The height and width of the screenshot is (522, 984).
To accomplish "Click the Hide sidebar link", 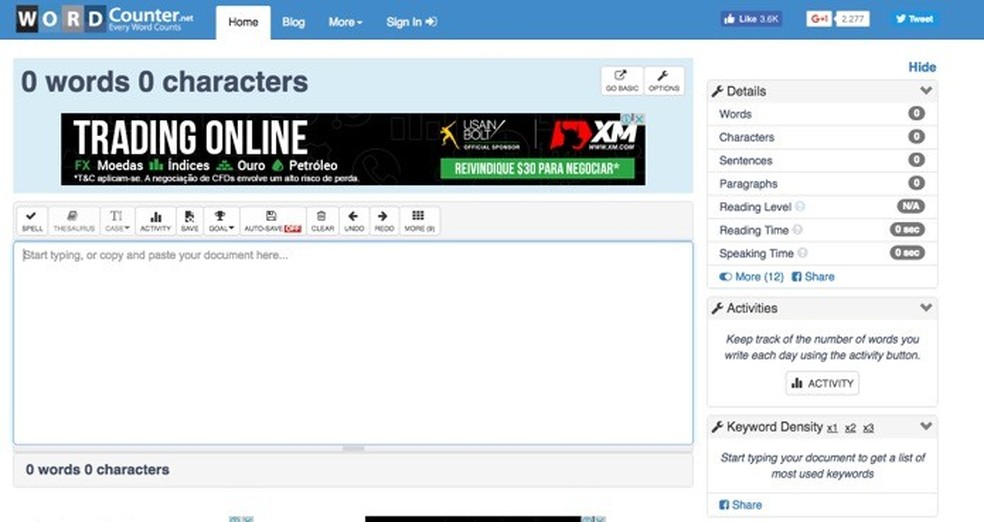I will [x=922, y=67].
